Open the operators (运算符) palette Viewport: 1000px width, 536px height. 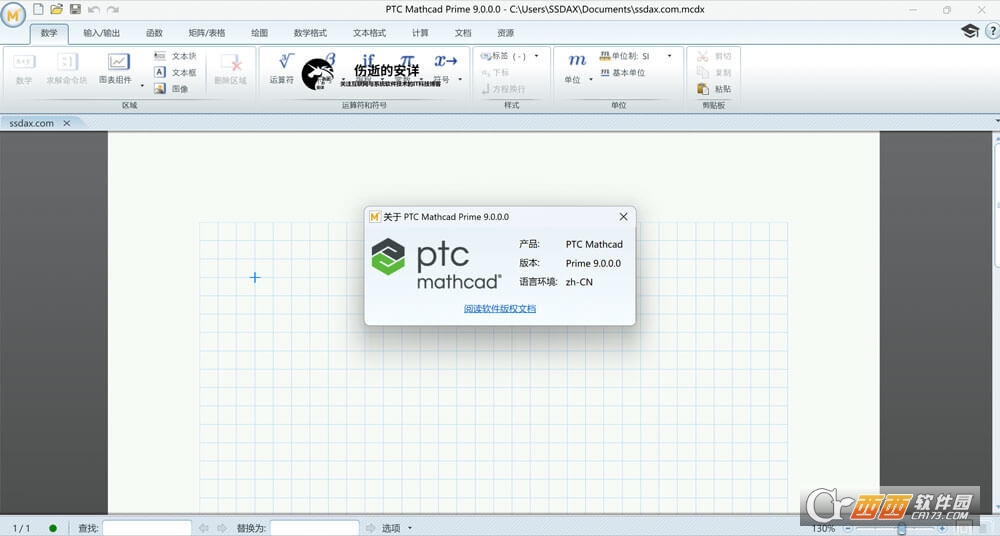[x=282, y=68]
